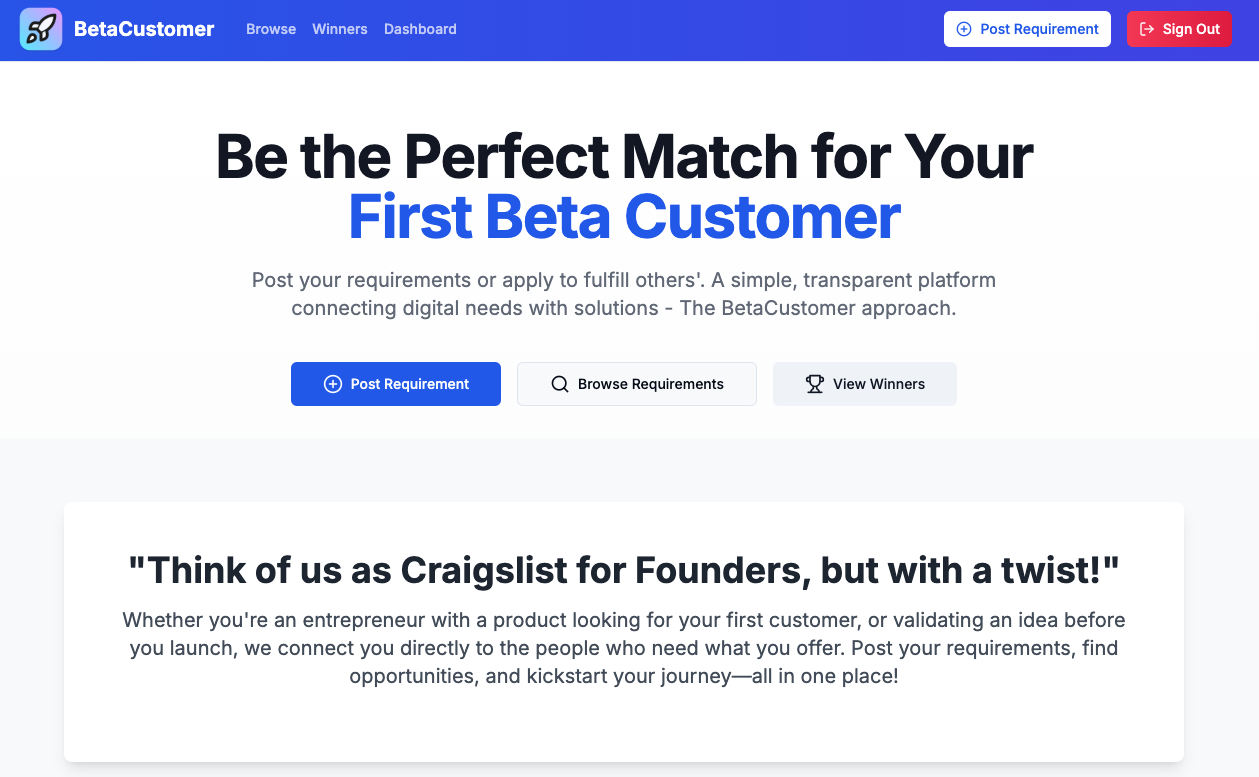Click the plus icon in the header Post Requirement button
Viewport: 1259px width, 777px height.
click(x=964, y=29)
